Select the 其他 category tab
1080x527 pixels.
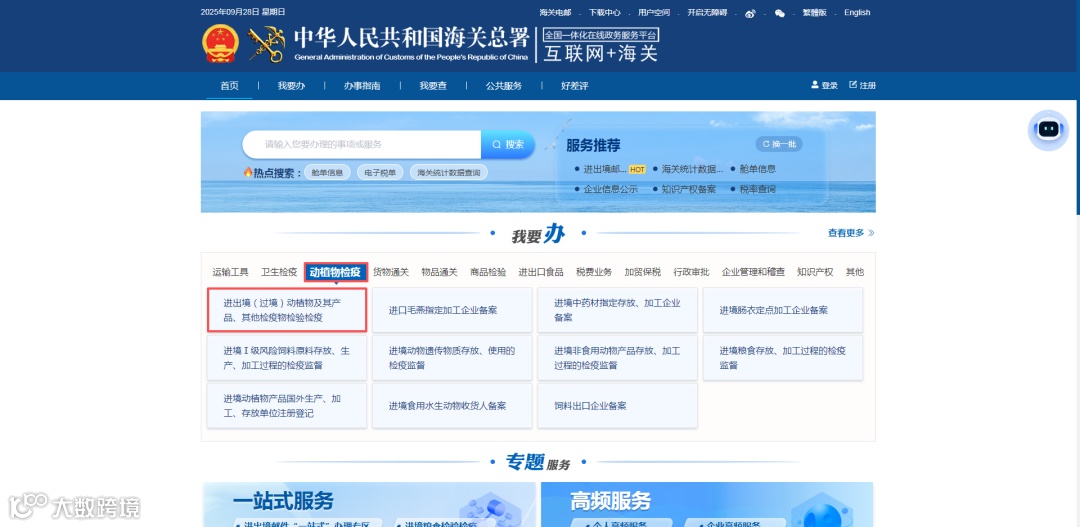coord(855,272)
